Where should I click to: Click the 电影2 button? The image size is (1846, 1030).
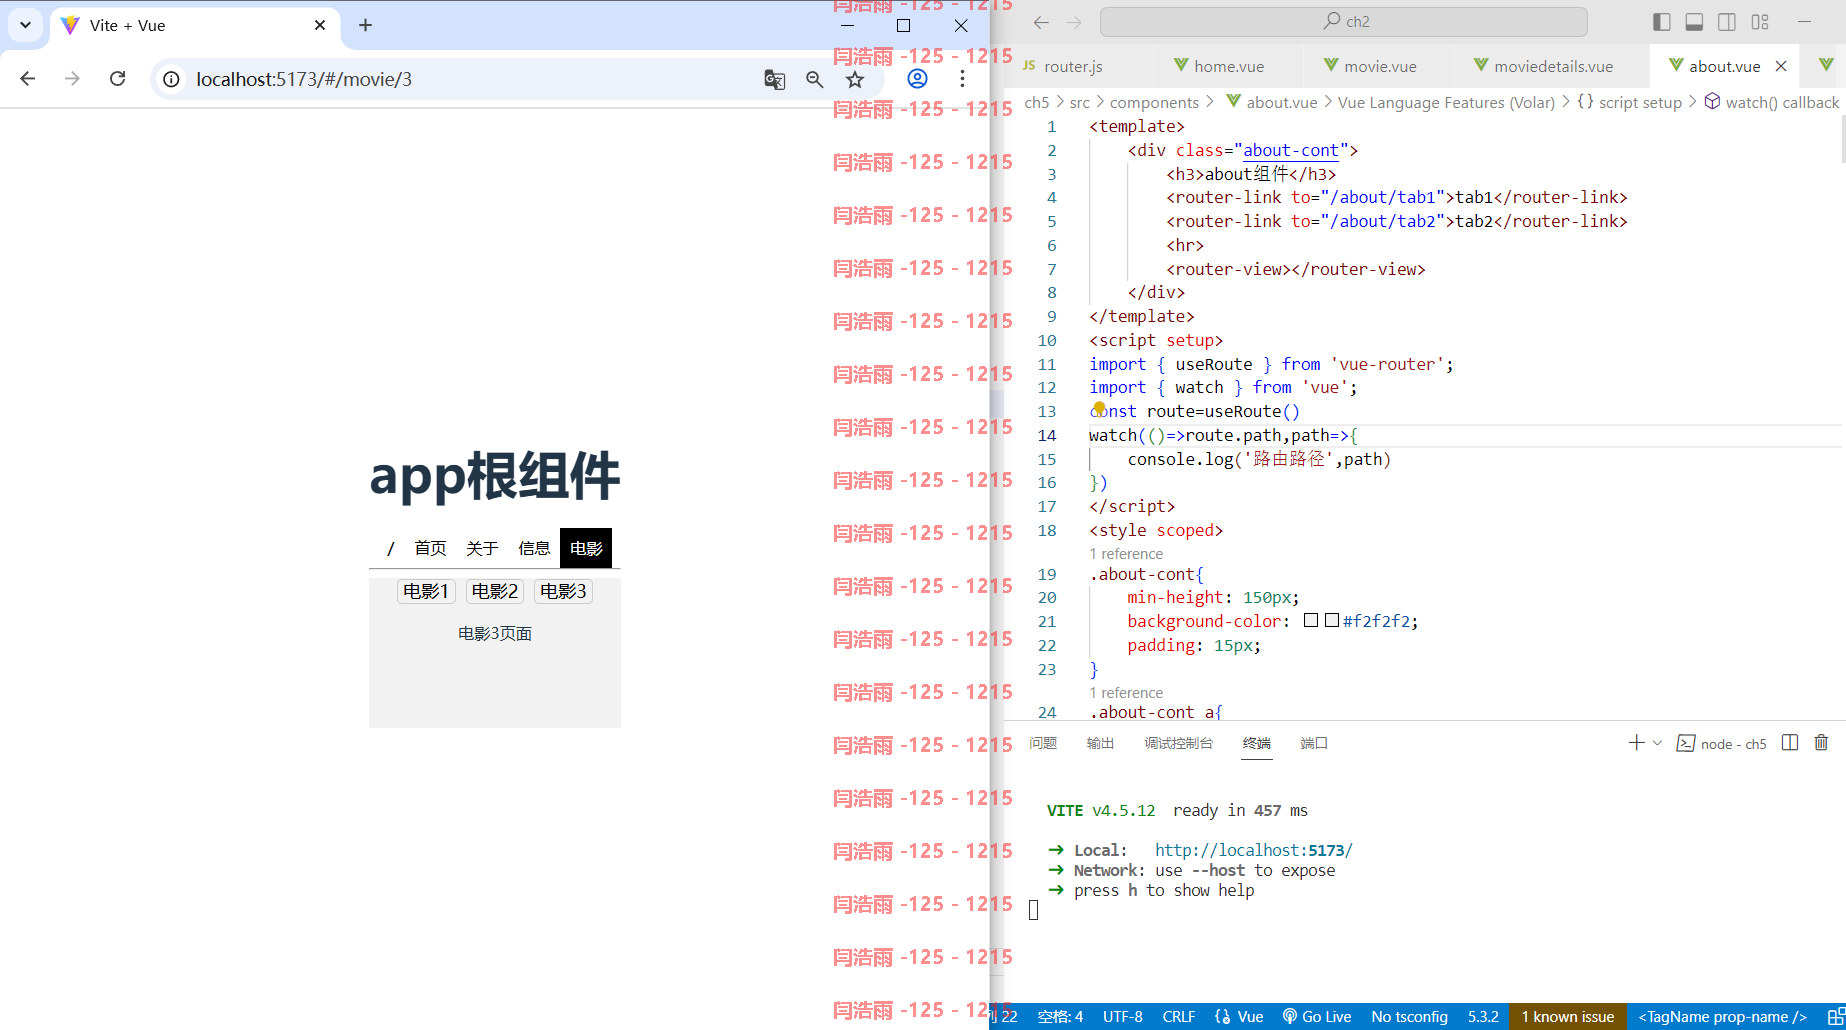click(495, 591)
